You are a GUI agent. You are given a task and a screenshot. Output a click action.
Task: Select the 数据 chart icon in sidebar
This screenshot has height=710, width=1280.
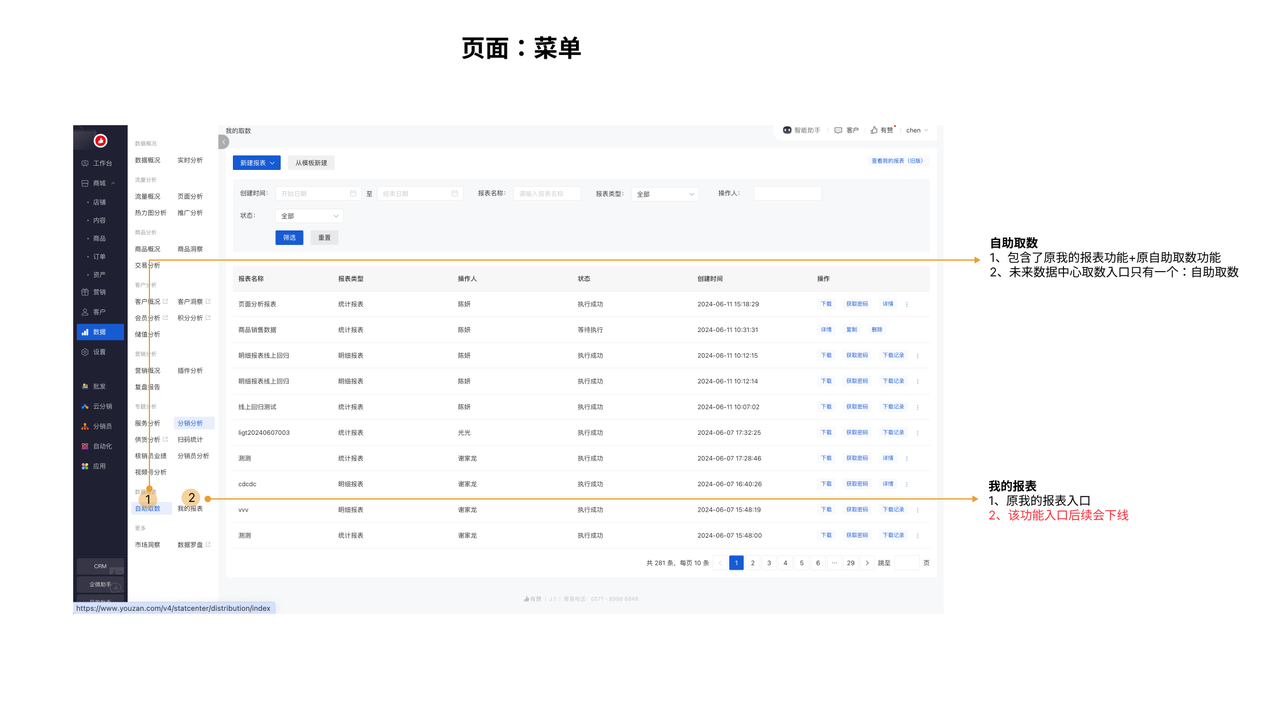tap(85, 332)
